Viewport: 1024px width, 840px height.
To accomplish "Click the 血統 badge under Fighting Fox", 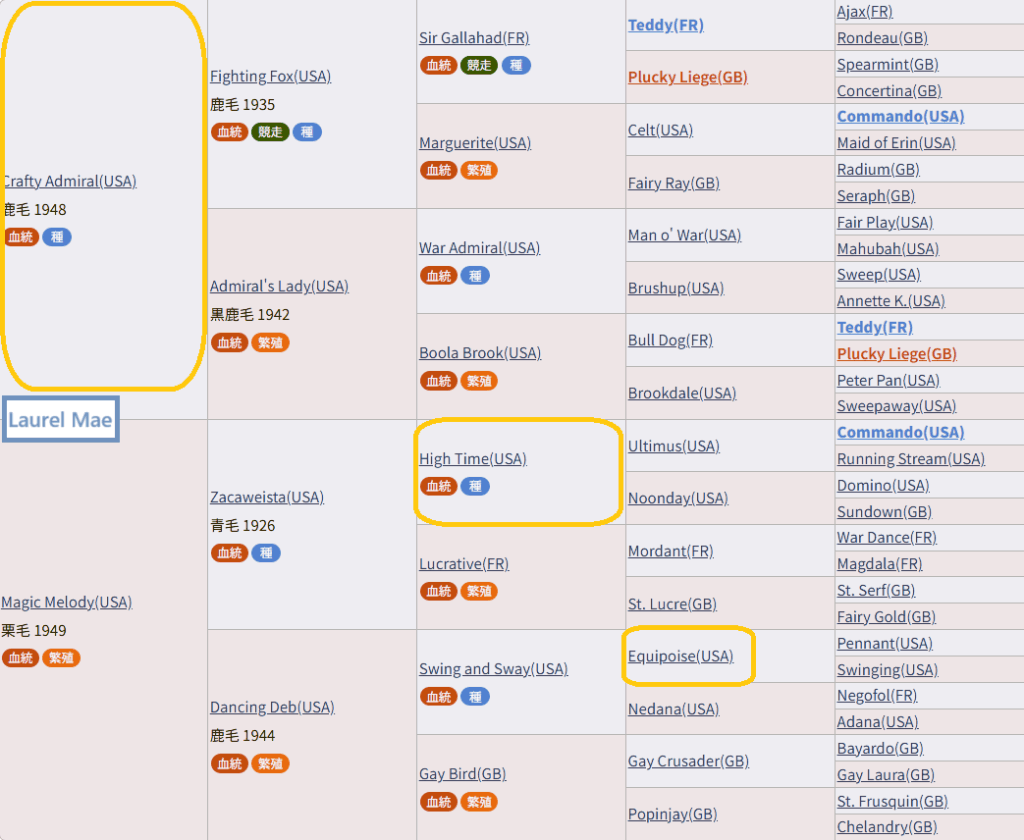I will [x=229, y=132].
